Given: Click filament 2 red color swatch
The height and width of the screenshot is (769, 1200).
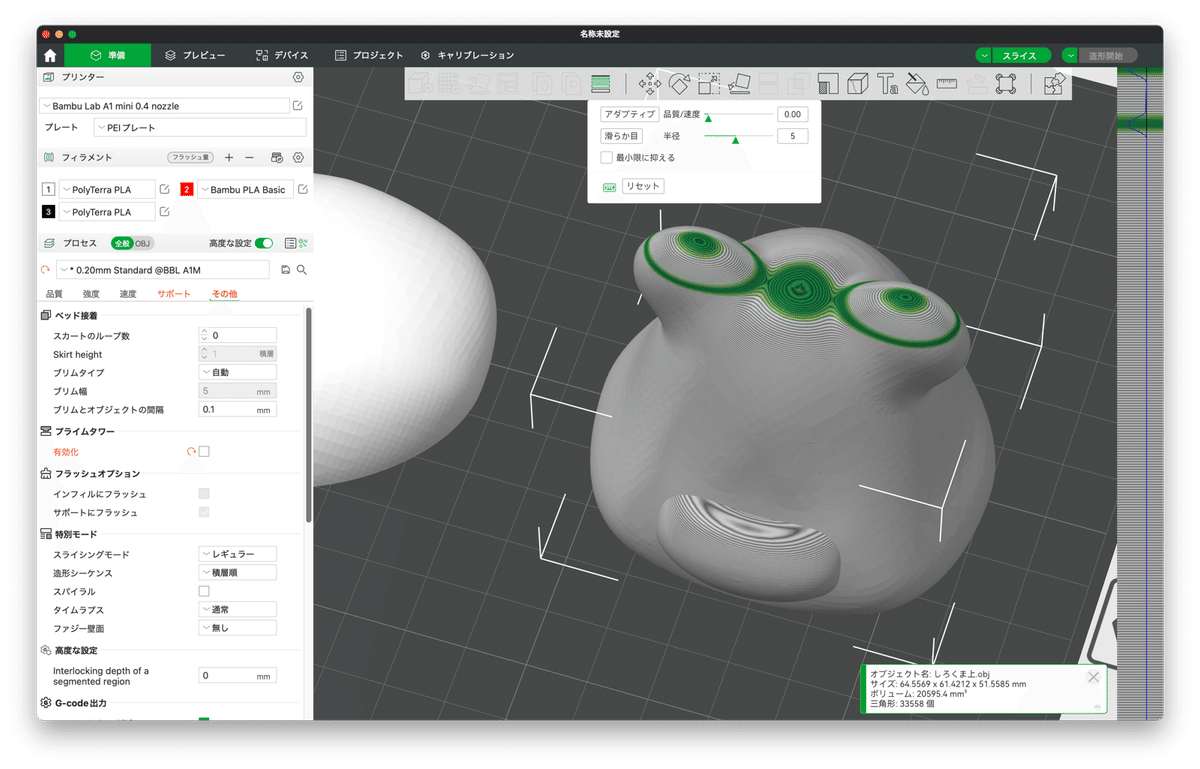Looking at the screenshot, I should 187,189.
